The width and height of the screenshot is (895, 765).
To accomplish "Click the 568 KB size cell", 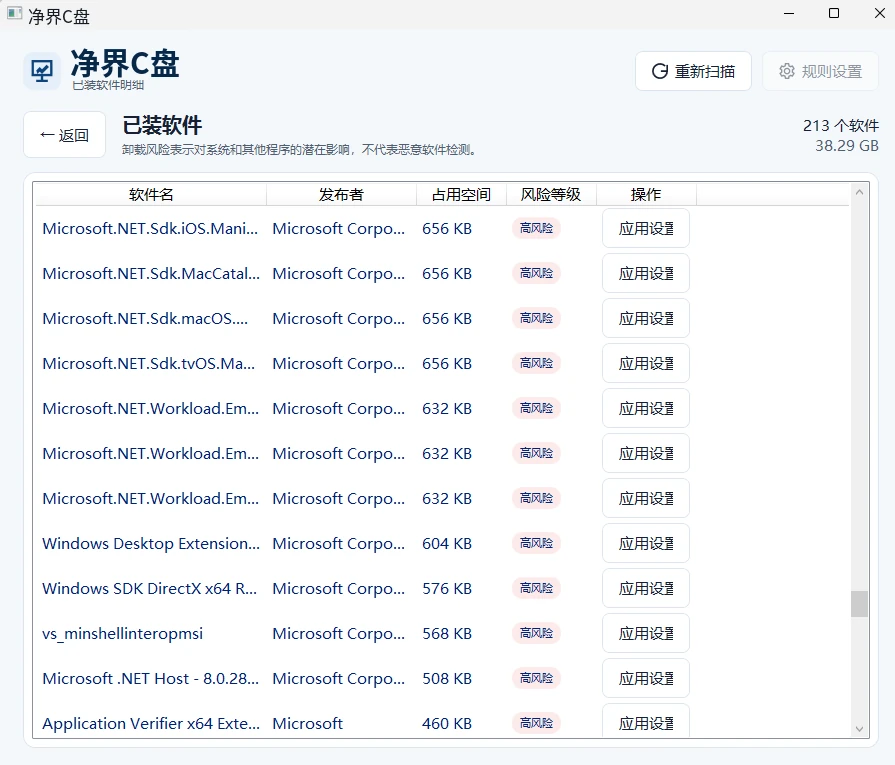I will click(447, 634).
